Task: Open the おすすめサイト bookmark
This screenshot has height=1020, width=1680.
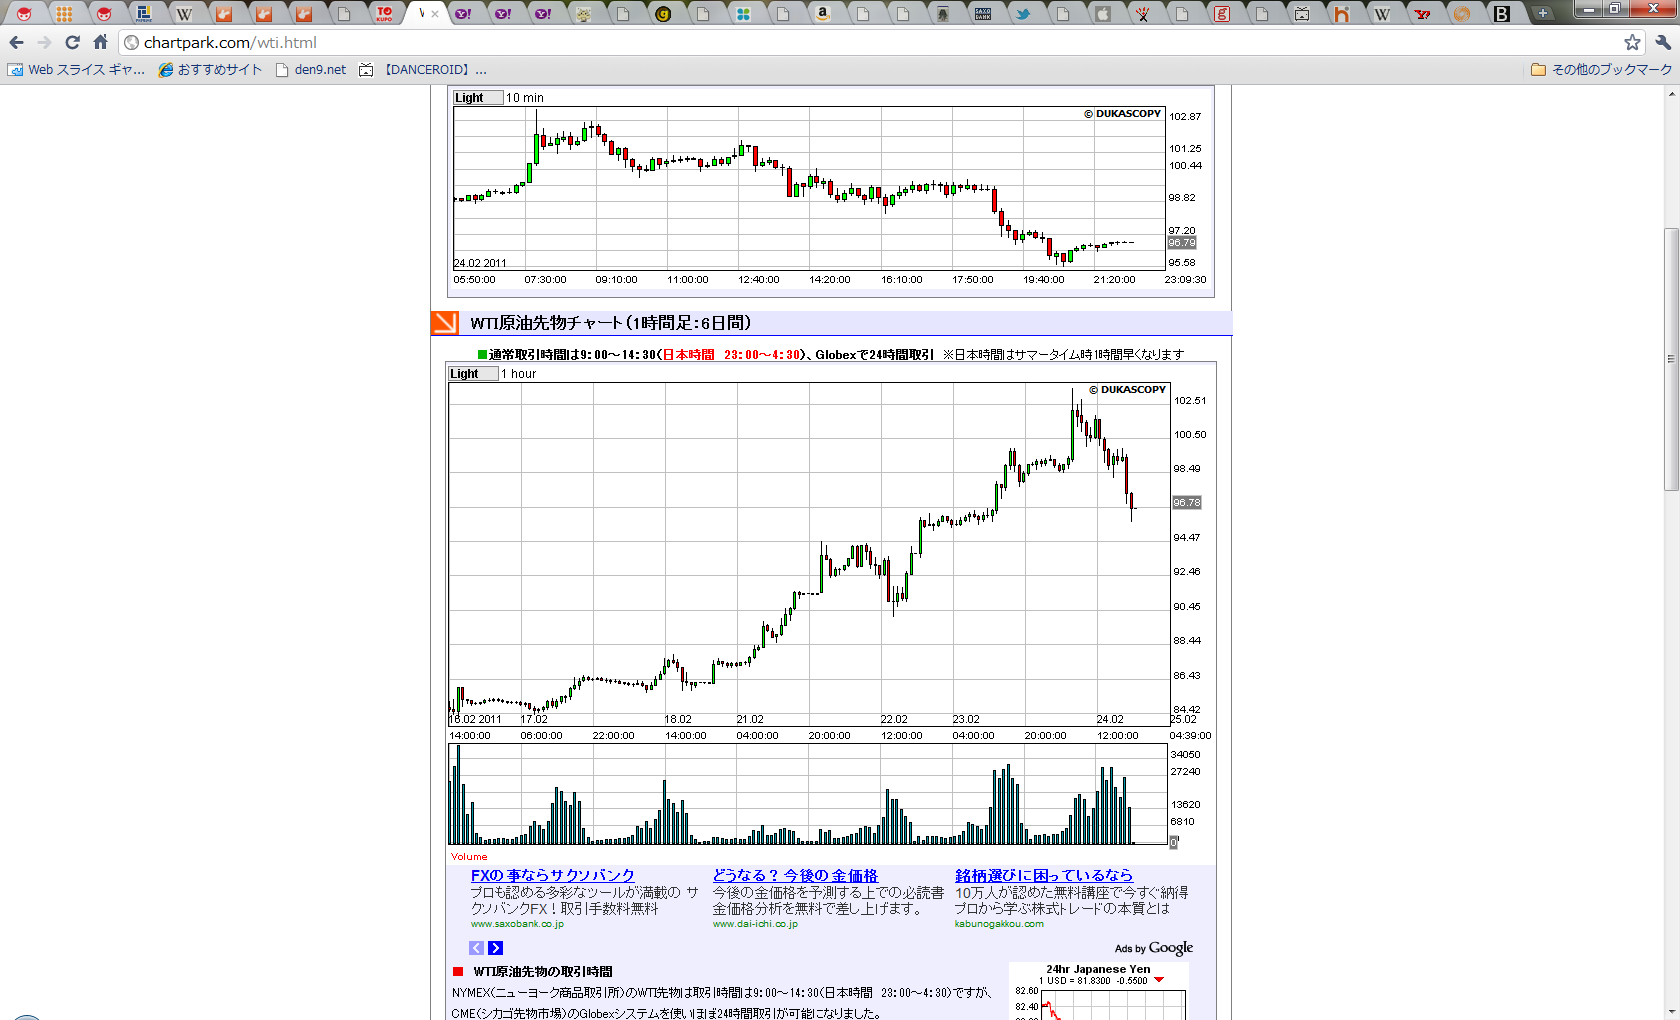Action: tap(210, 70)
